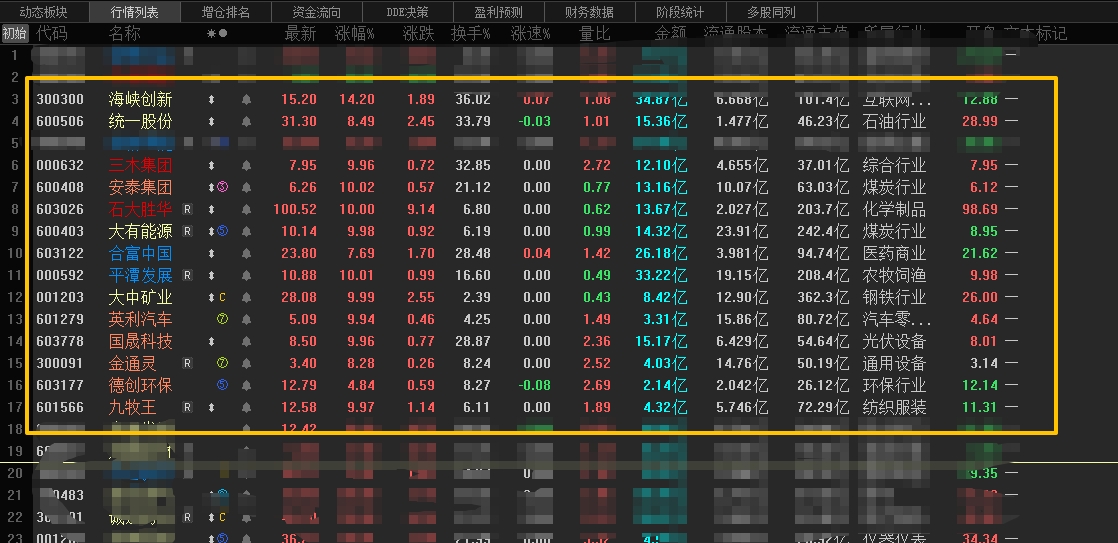The height and width of the screenshot is (543, 1118).
Task: Click the 34.87亿 amount cell
Action: [661, 100]
